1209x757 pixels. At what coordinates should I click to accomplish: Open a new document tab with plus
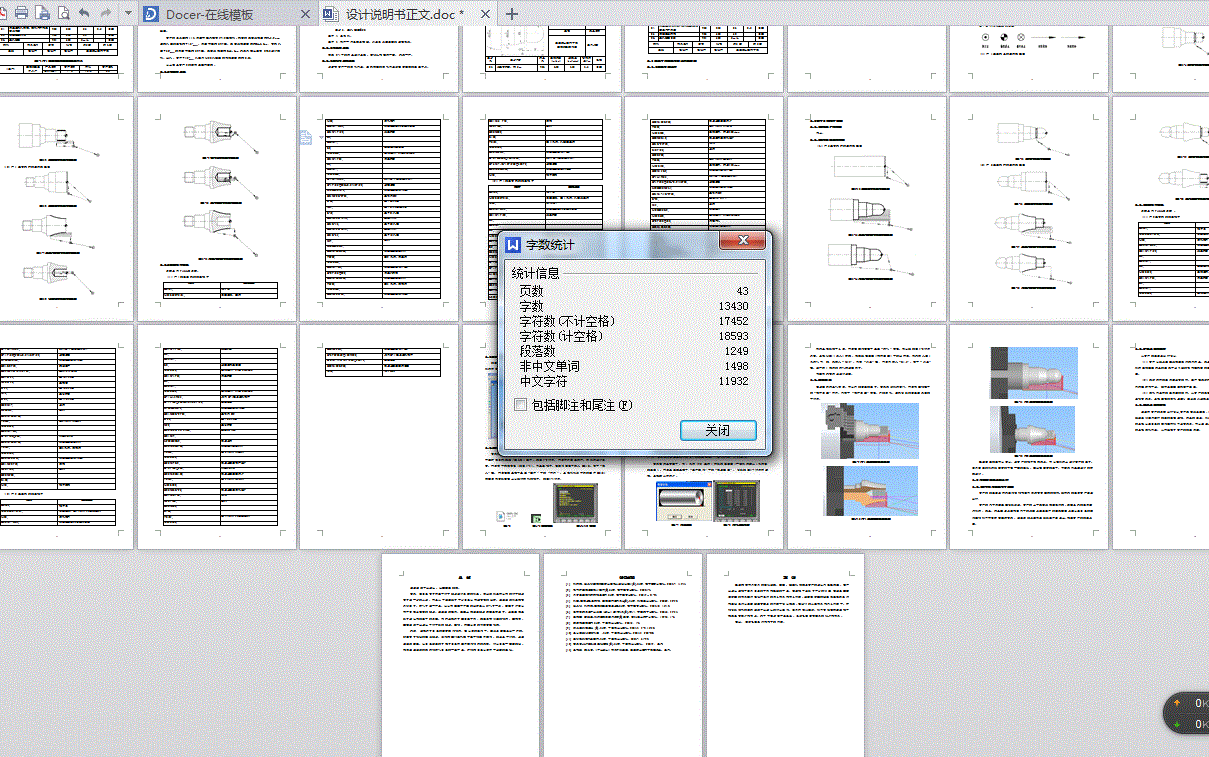(512, 14)
